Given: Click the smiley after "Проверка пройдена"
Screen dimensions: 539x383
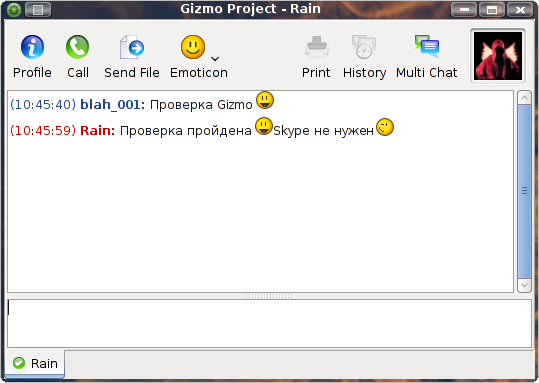Looking at the screenshot, I should (264, 126).
